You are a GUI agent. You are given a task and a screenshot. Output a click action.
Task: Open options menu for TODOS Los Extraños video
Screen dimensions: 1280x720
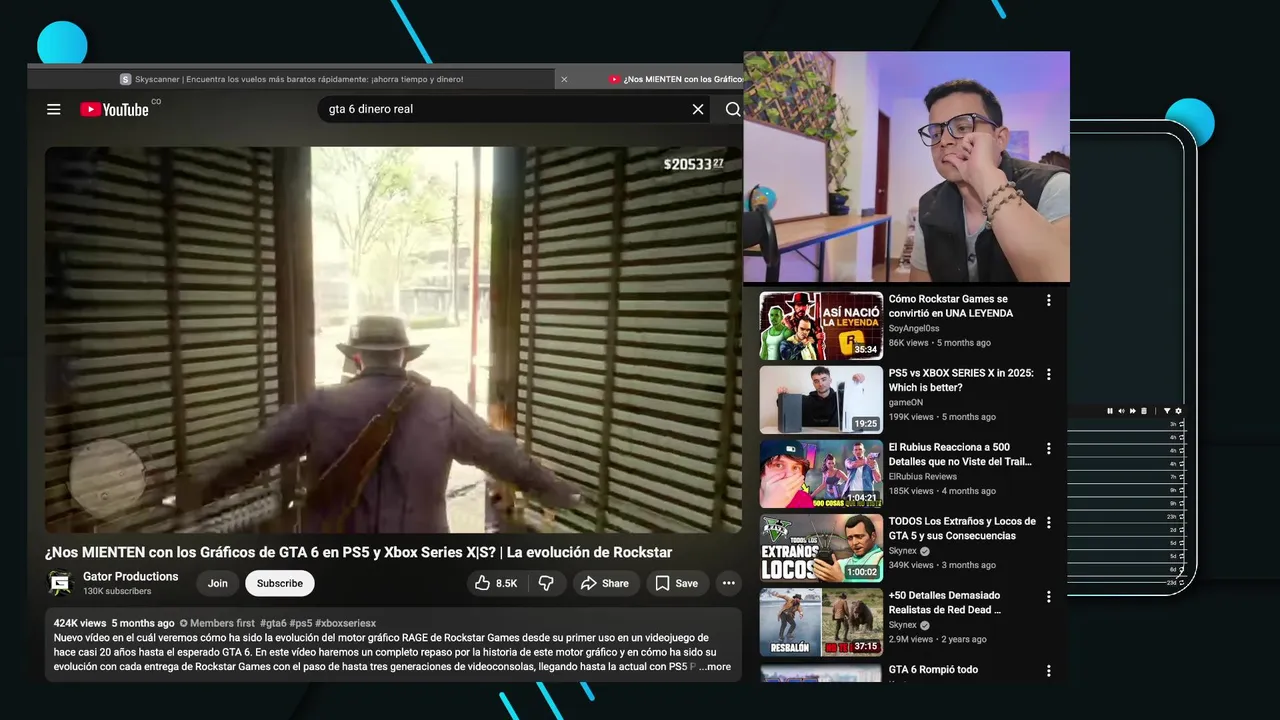[1048, 522]
